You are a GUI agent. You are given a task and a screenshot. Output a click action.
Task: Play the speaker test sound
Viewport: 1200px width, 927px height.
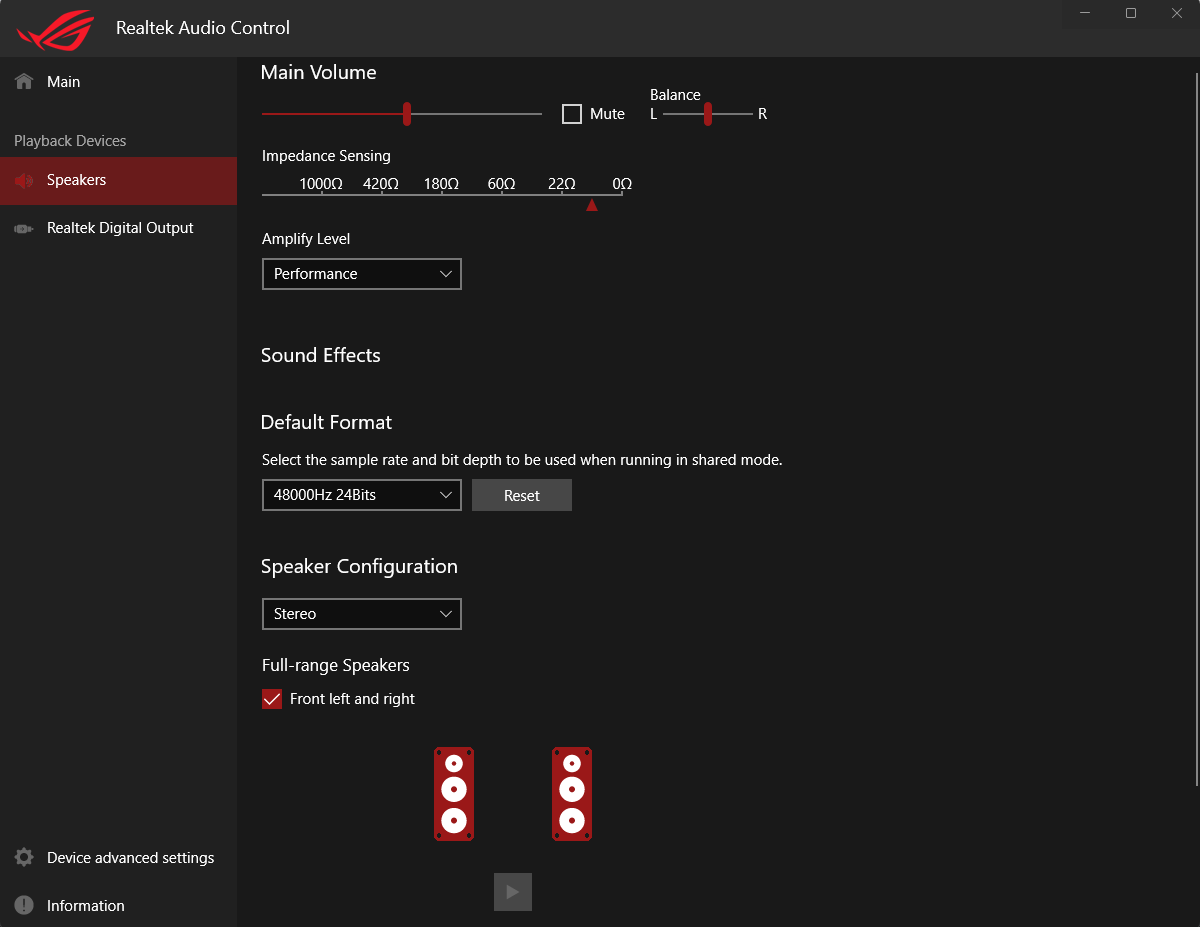coord(513,892)
